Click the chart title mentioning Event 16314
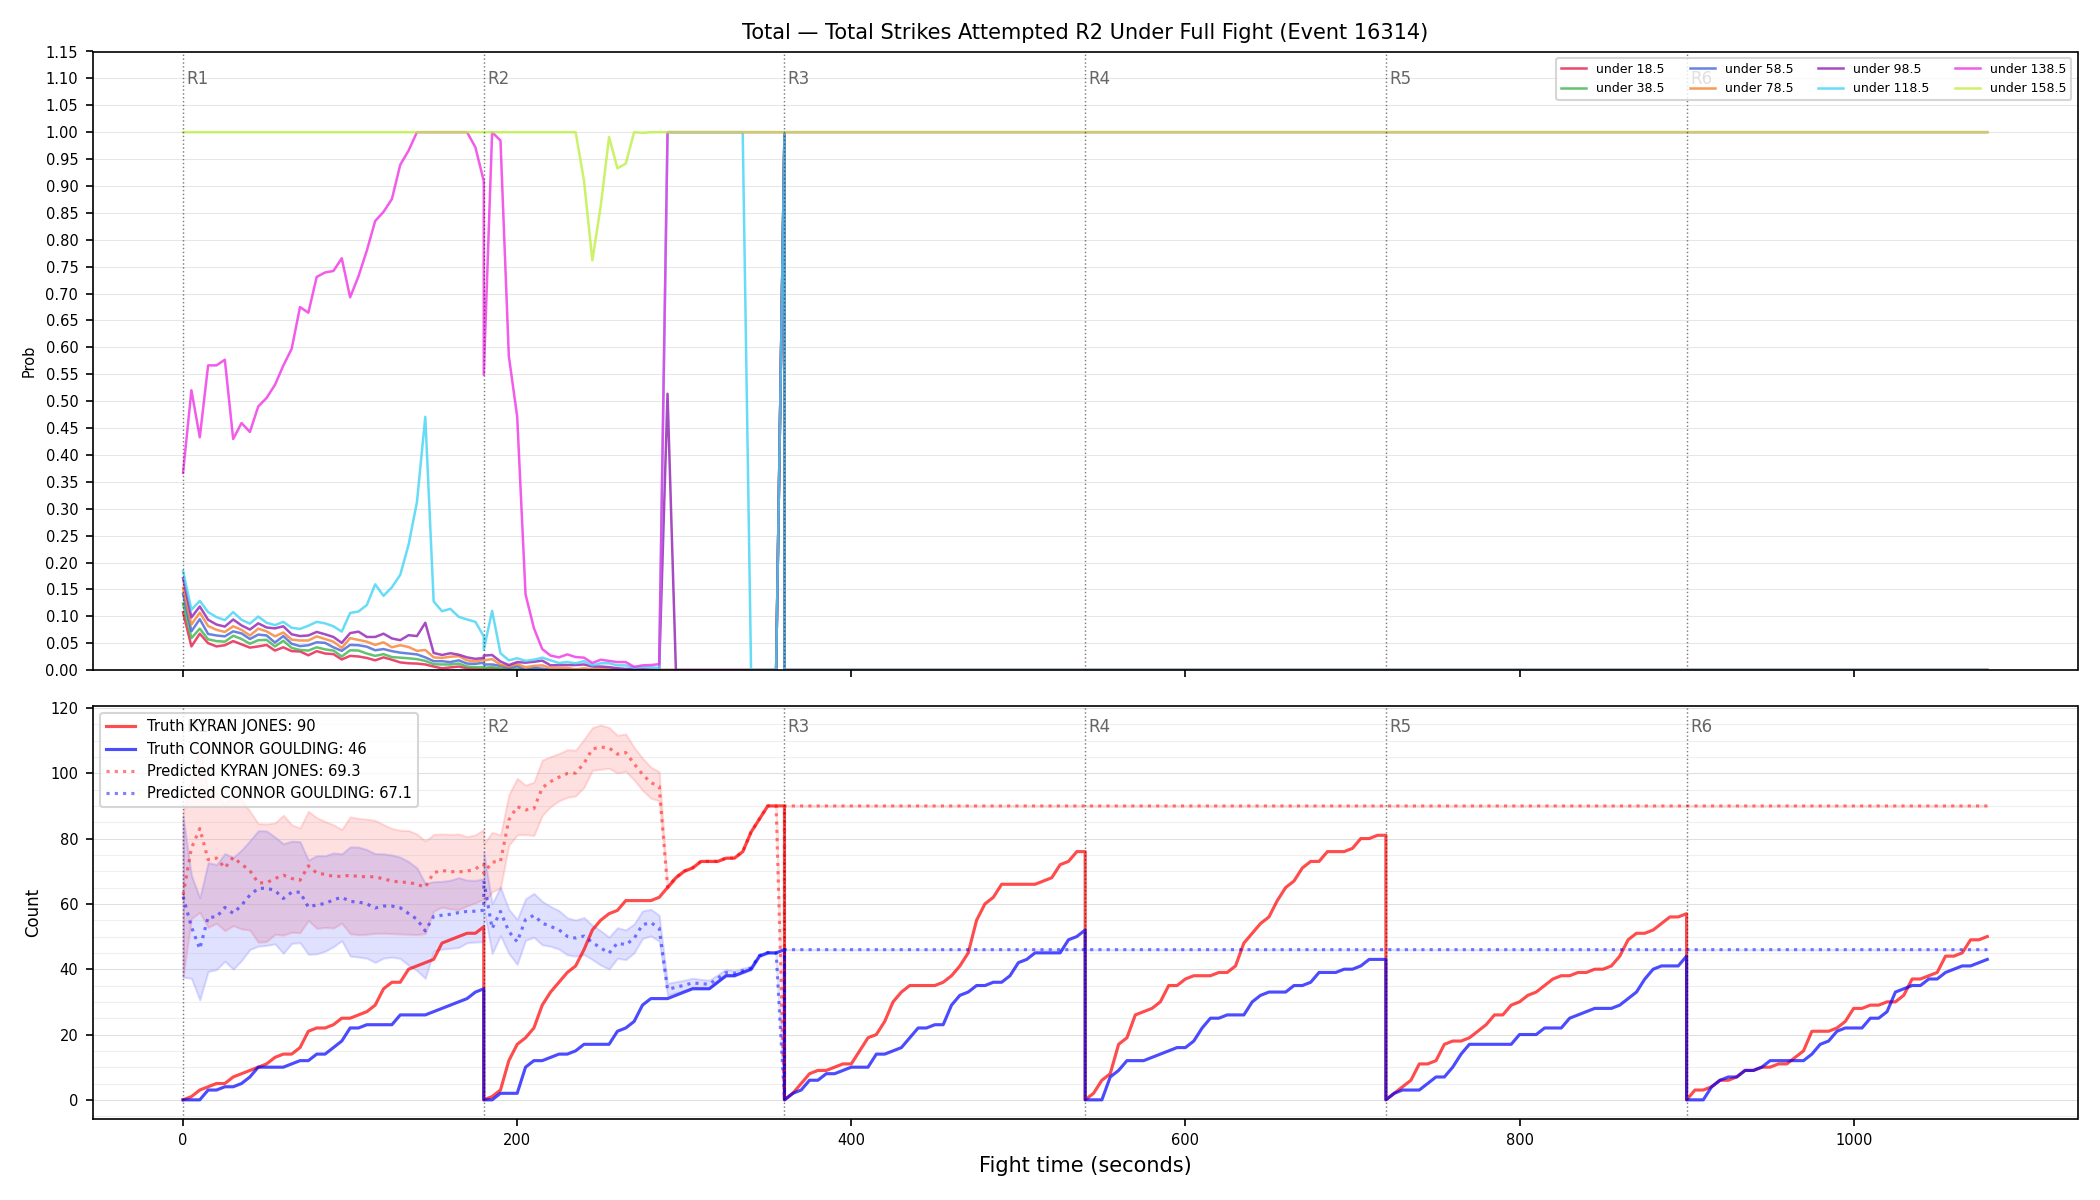 1084,32
